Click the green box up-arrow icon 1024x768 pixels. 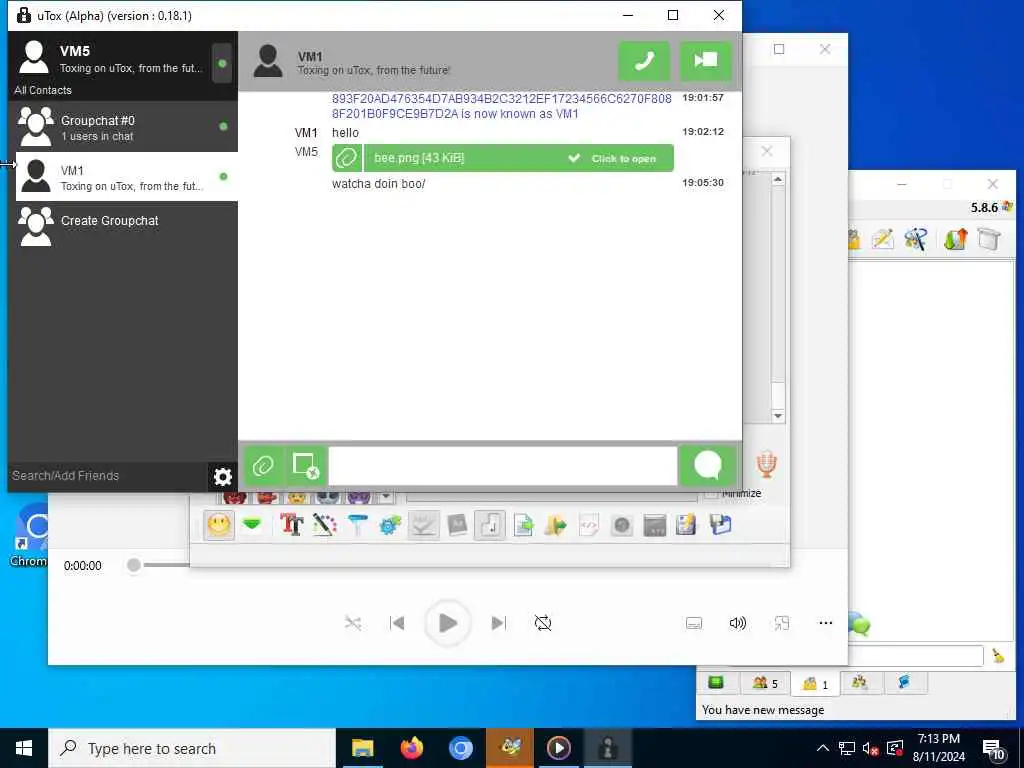[955, 239]
